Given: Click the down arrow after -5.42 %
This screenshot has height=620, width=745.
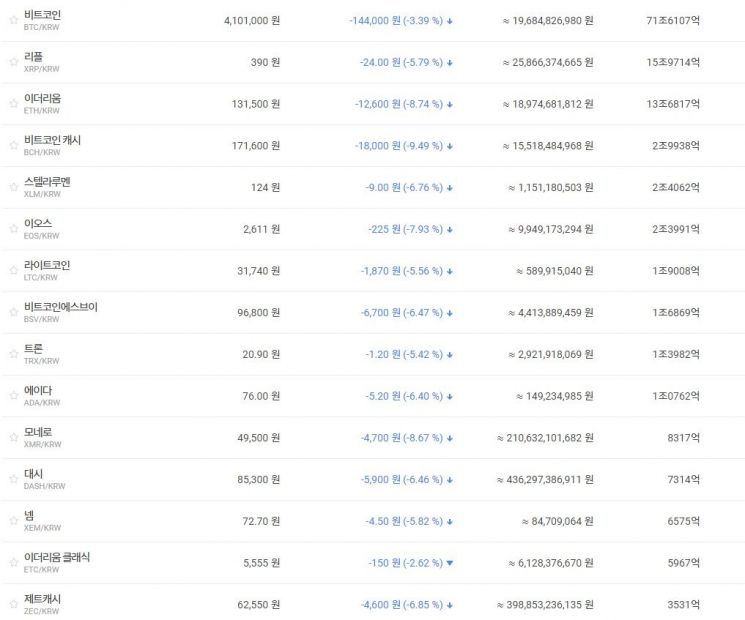Looking at the screenshot, I should pos(449,355).
